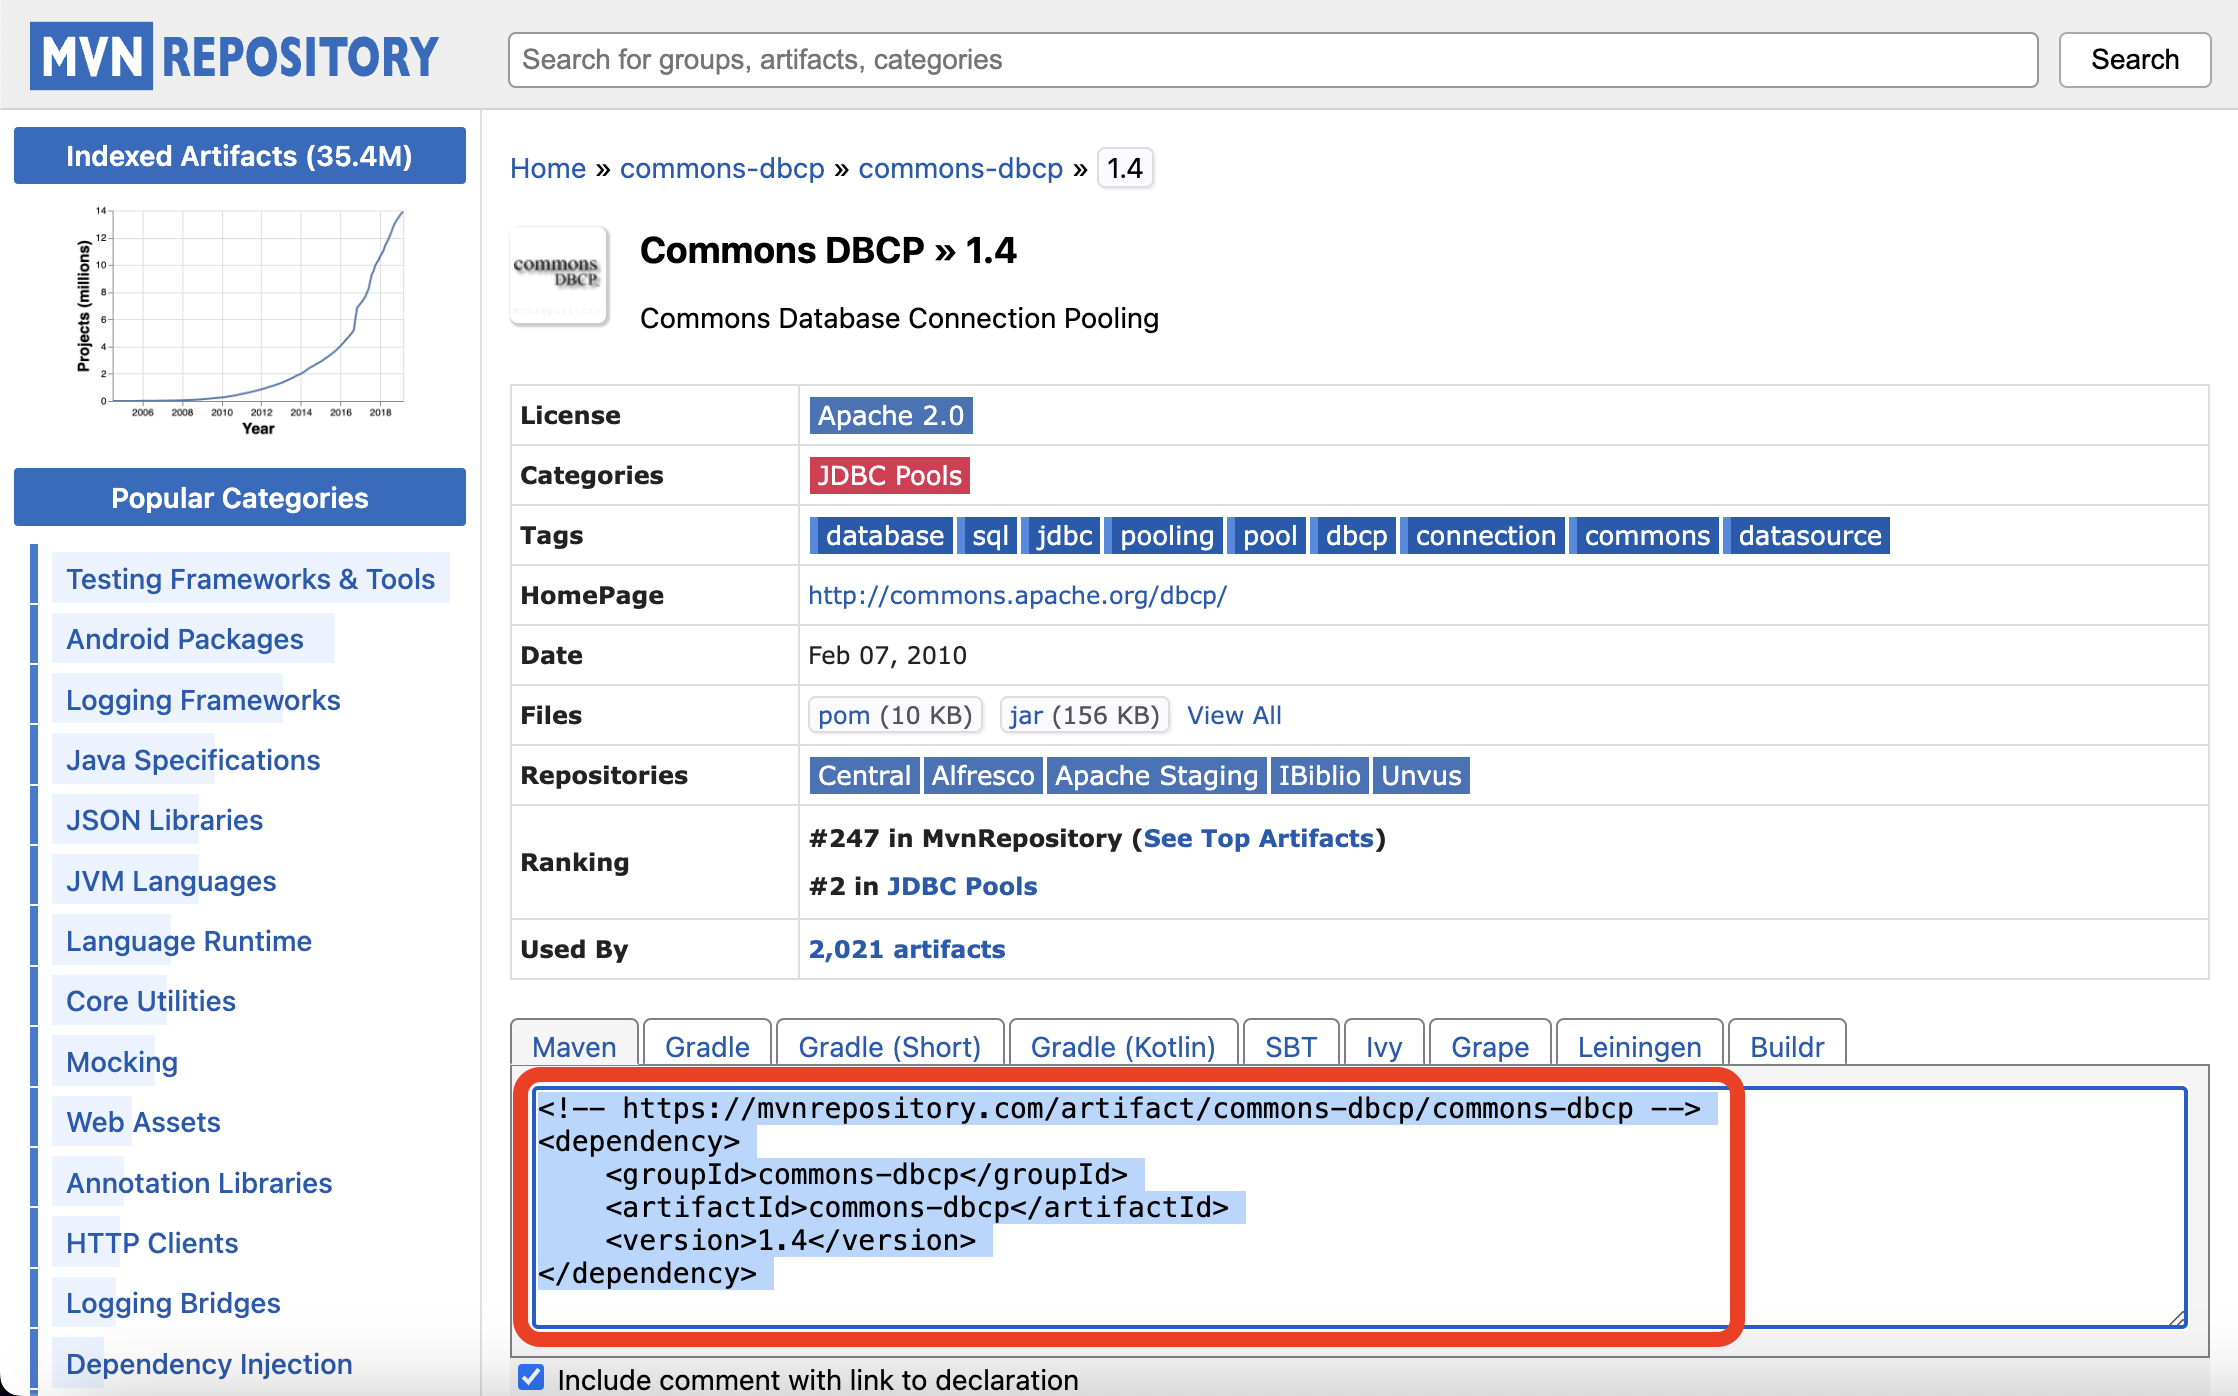Click See Top Artifacts link
2238x1396 pixels.
pos(1258,838)
